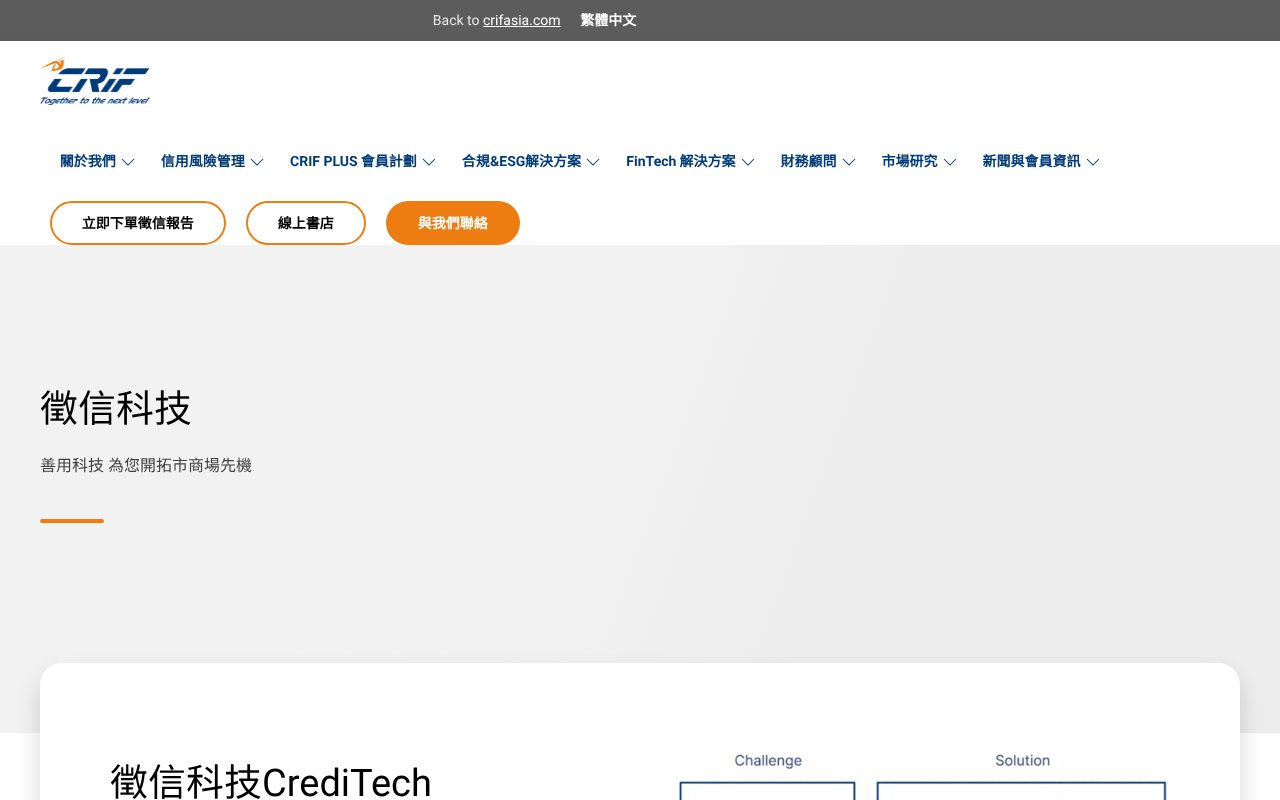The image size is (1280, 800).
Task: Expand the 新聞與會員資訊 menu chevron
Action: pyautogui.click(x=1093, y=162)
